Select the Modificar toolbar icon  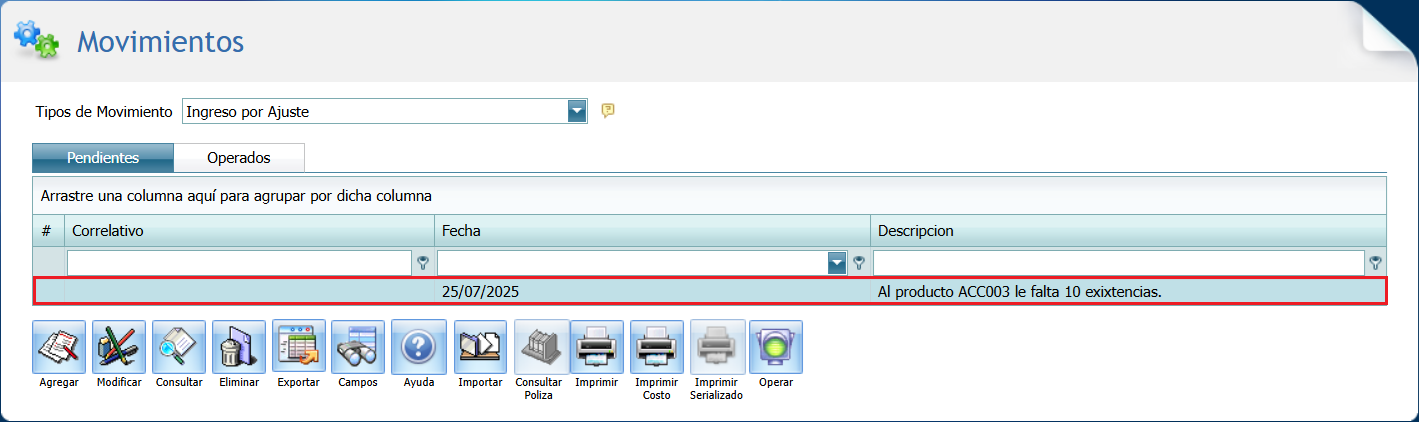[119, 347]
